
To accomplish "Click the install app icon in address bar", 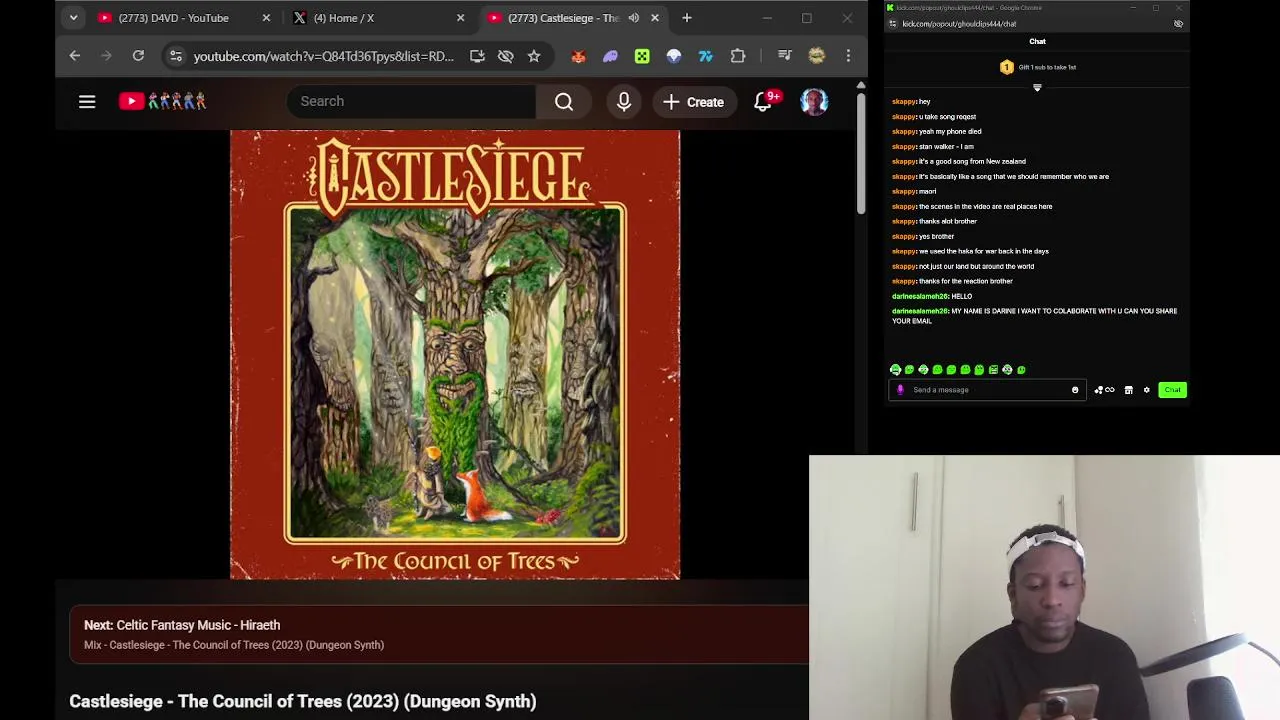I will (477, 56).
